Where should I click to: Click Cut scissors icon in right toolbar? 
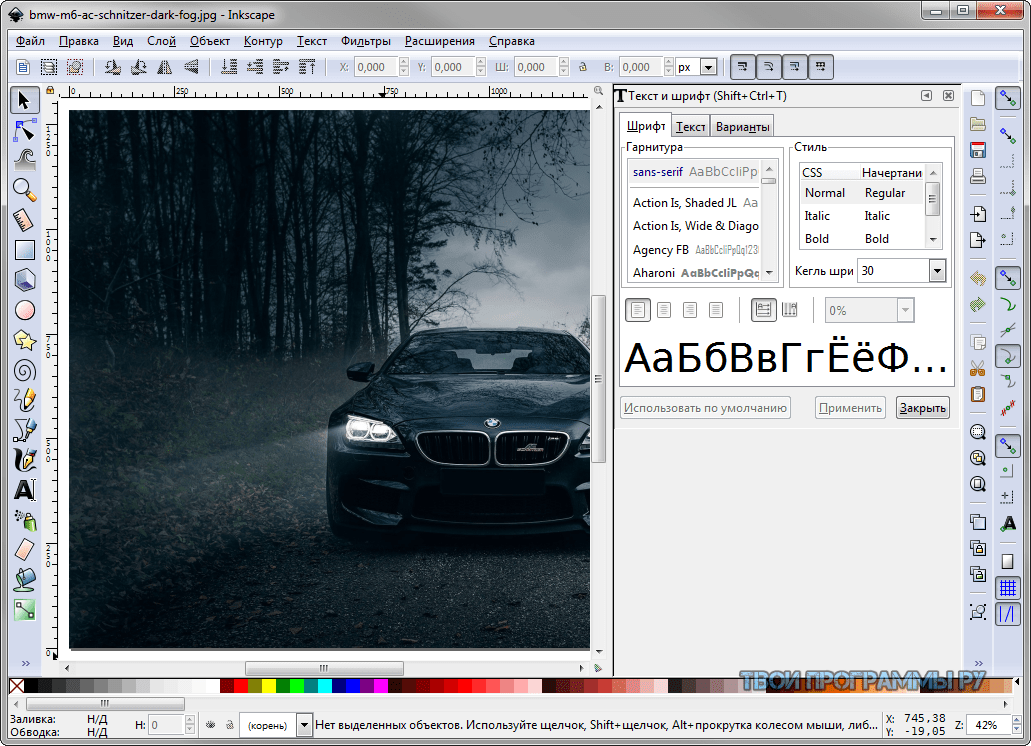tap(978, 368)
